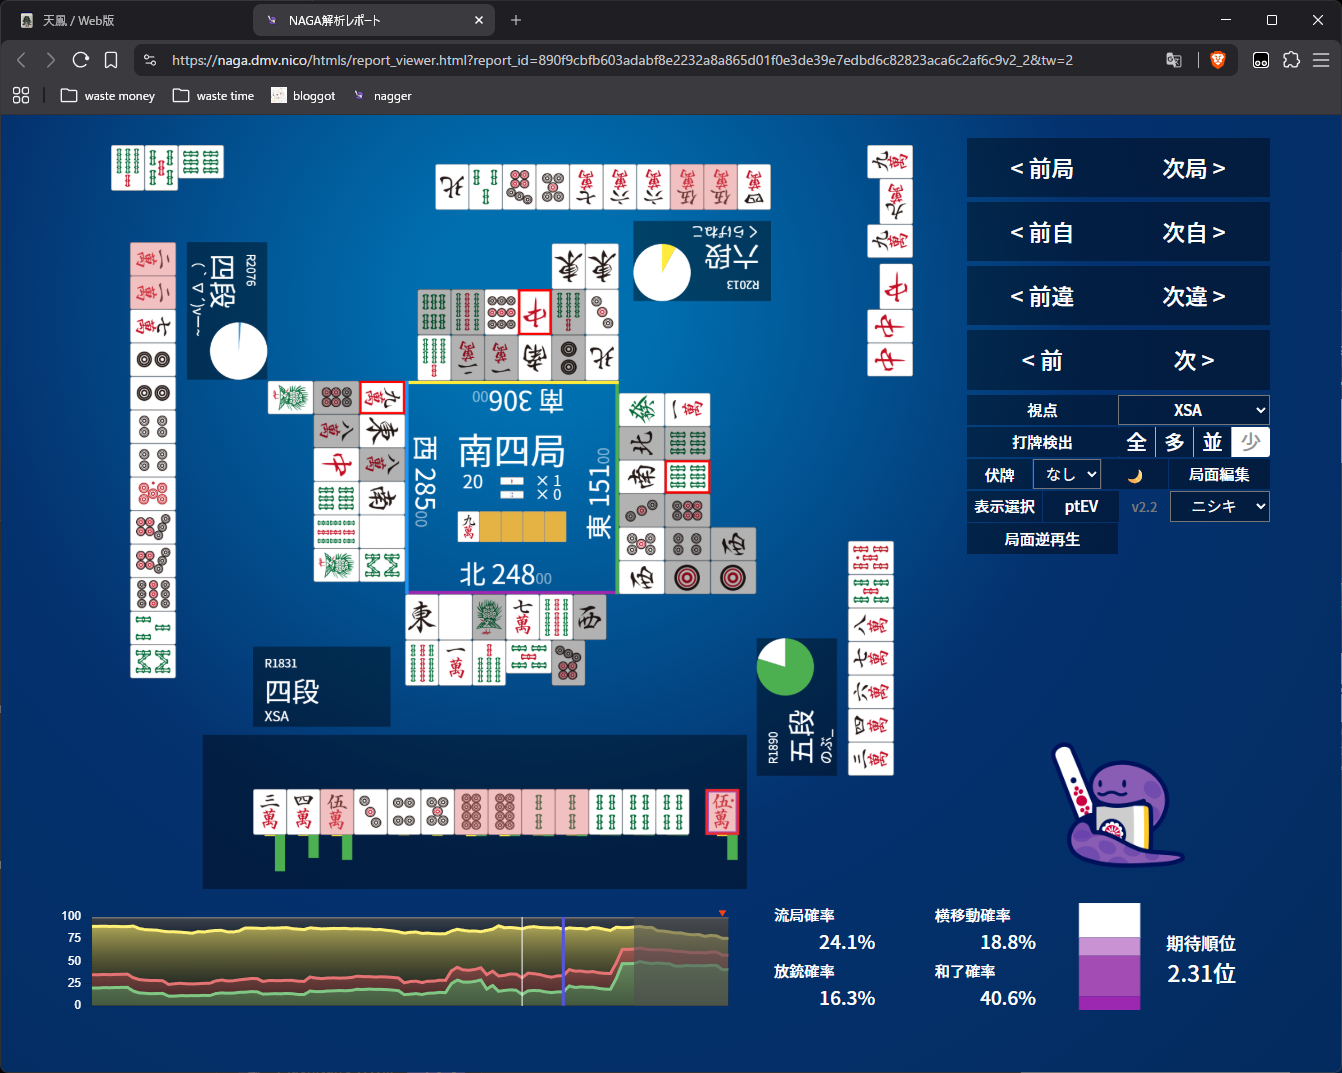Viewport: 1342px width, 1073px height.
Task: Click the R1831 四段 XSA player panel
Action: 322,687
